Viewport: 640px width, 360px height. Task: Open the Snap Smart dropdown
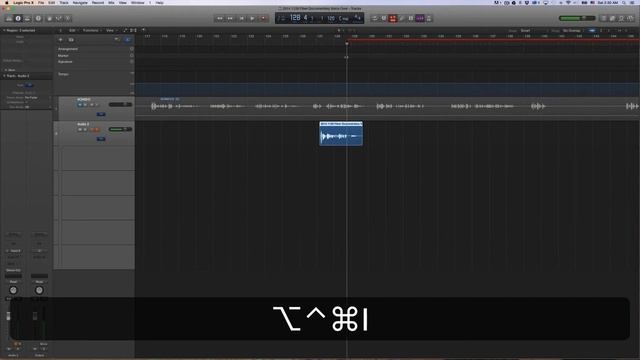tap(527, 31)
